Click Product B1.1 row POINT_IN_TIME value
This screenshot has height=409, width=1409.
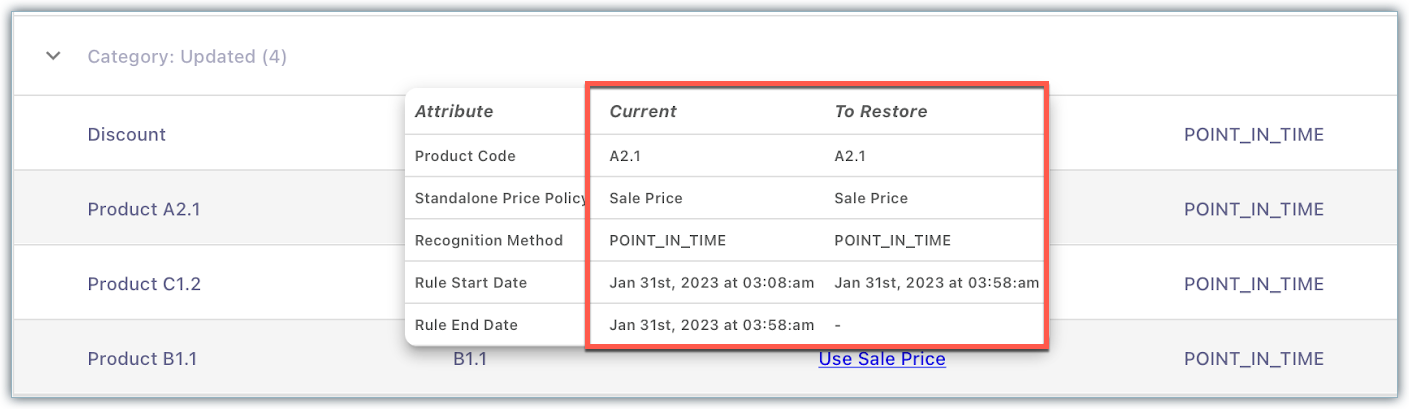[1253, 359]
